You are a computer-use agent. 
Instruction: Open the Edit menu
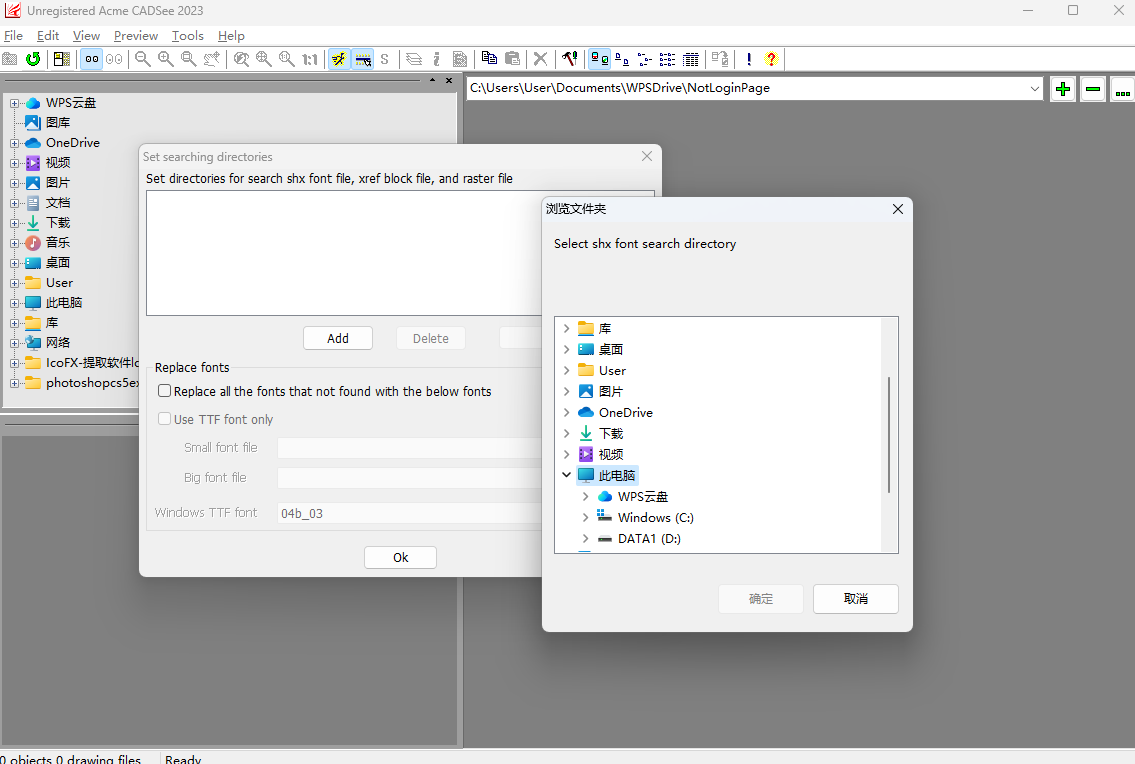48,35
